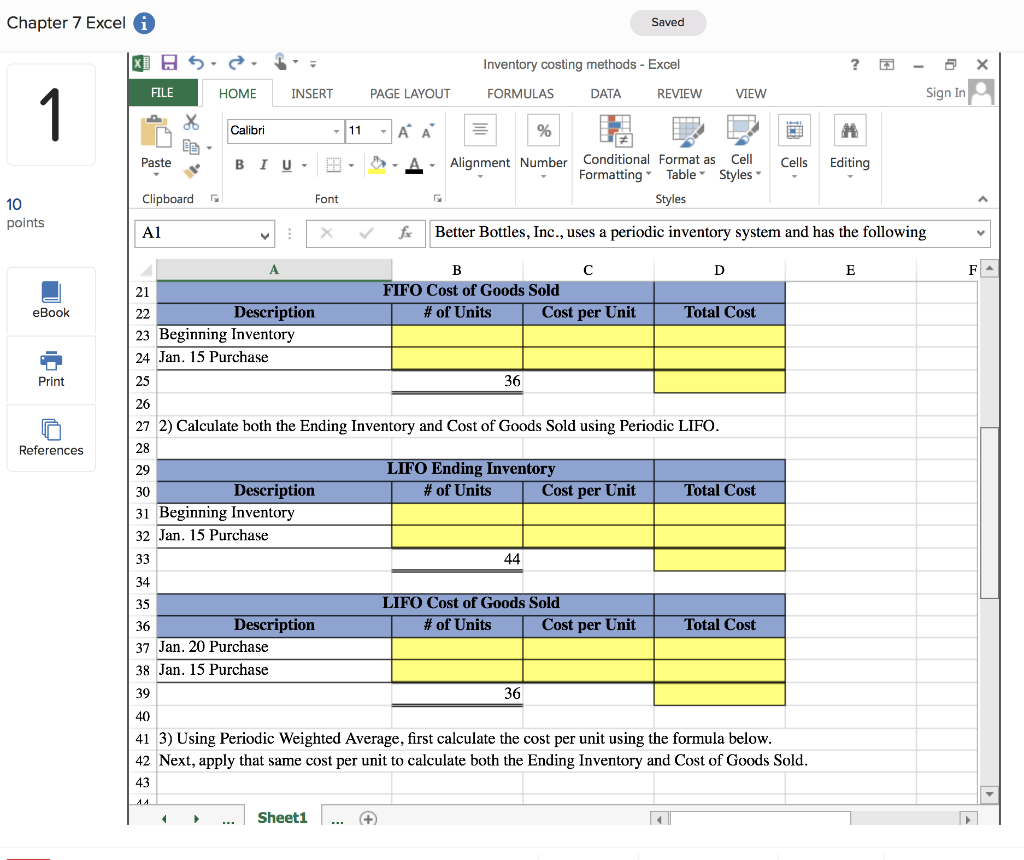Image resolution: width=1024 pixels, height=860 pixels.
Task: Click the Insert Function fx icon
Action: pos(406,233)
